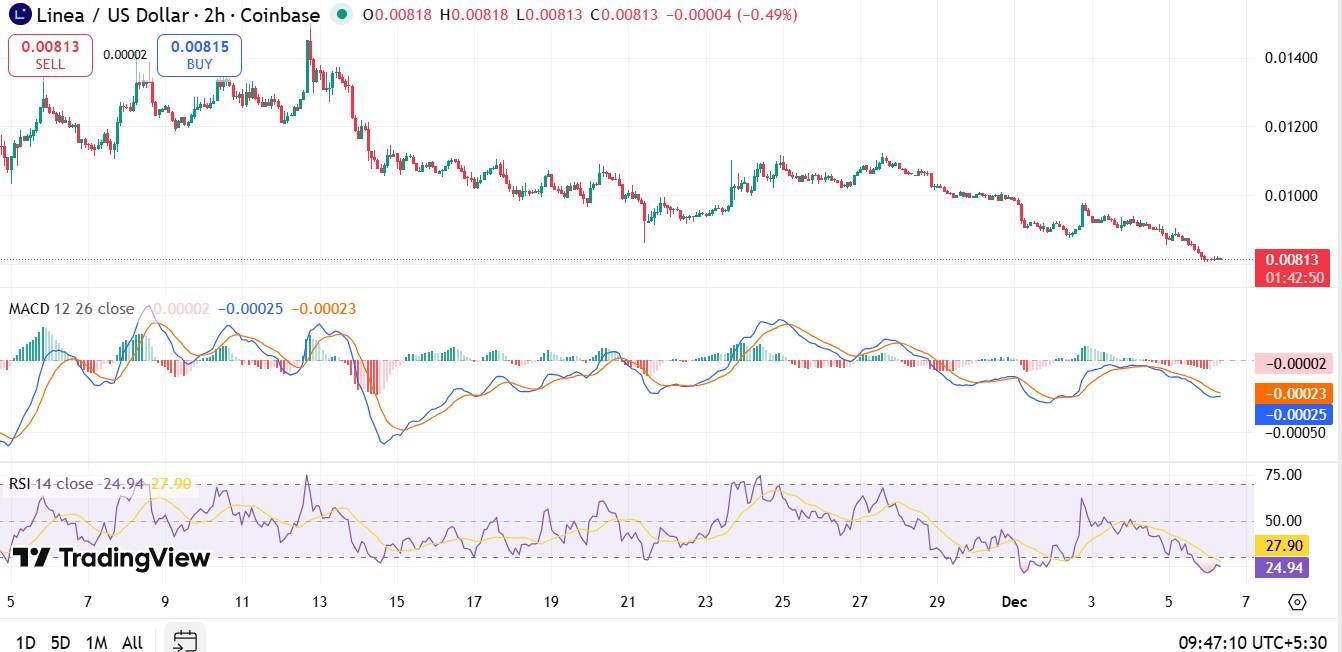Click the BUY 0.00815 button

point(198,54)
